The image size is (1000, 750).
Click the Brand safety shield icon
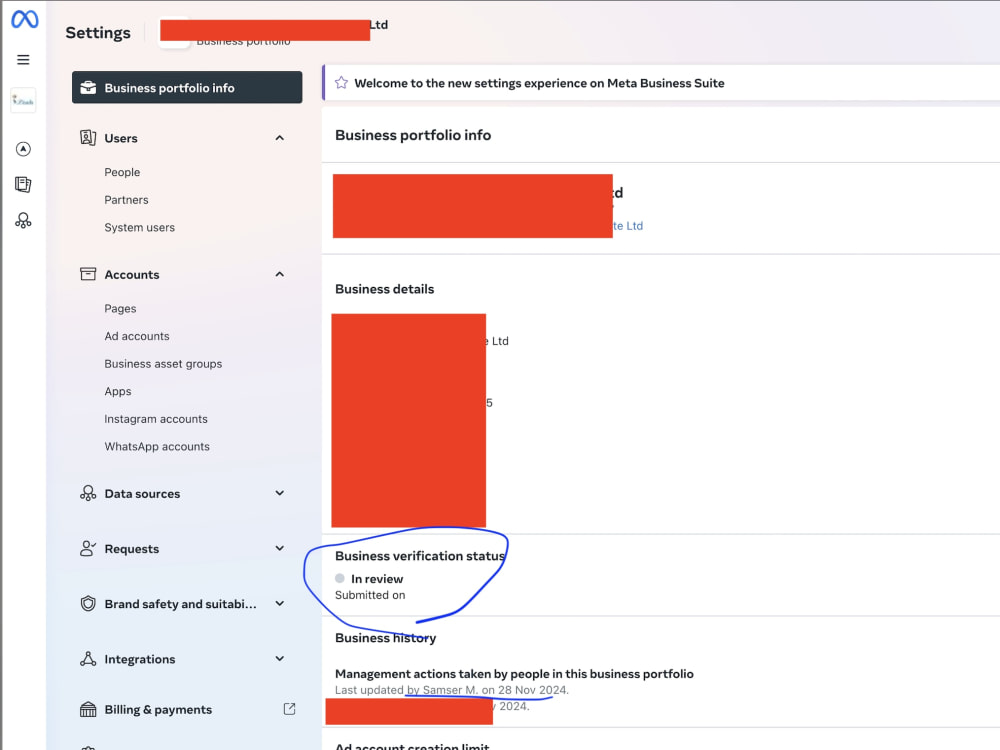(88, 603)
